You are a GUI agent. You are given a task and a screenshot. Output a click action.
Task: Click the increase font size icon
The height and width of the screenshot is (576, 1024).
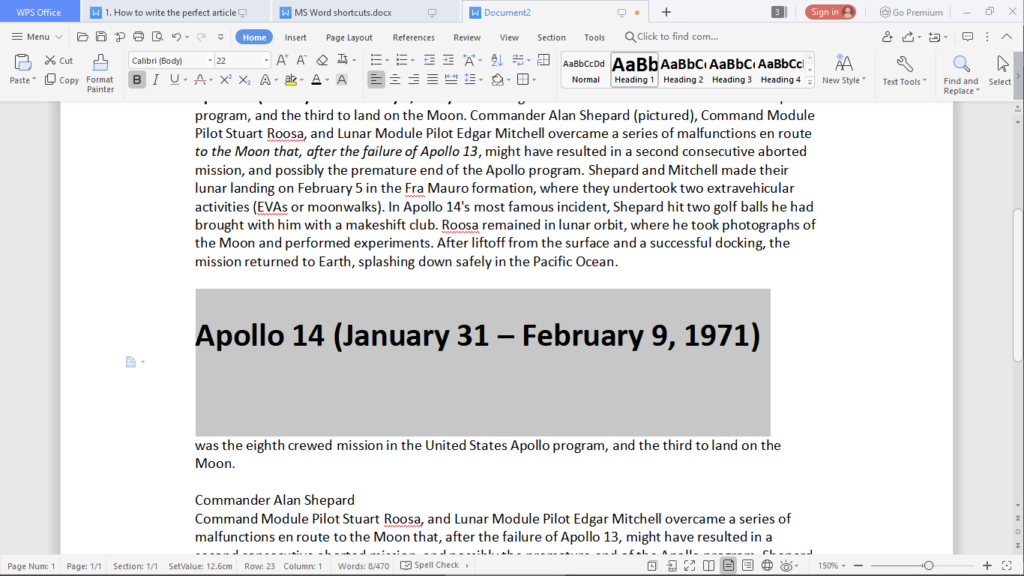click(282, 59)
